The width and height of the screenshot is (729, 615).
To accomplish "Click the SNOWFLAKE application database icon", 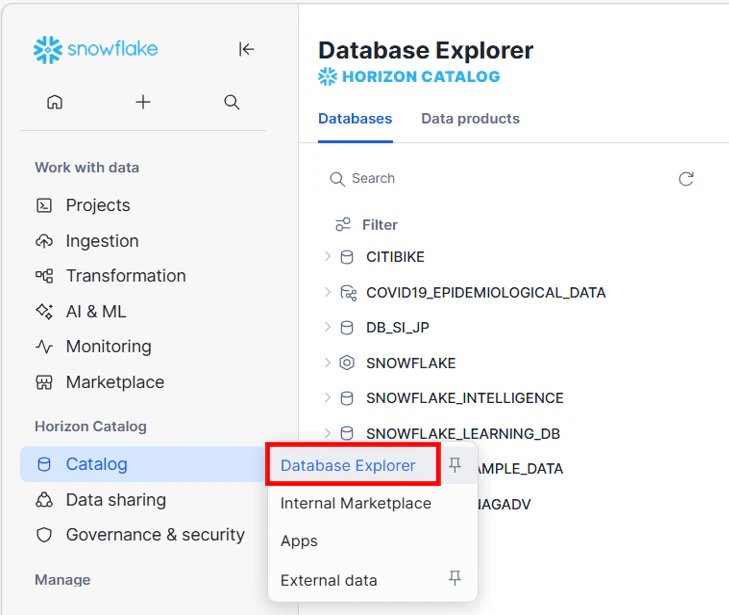I will (347, 363).
